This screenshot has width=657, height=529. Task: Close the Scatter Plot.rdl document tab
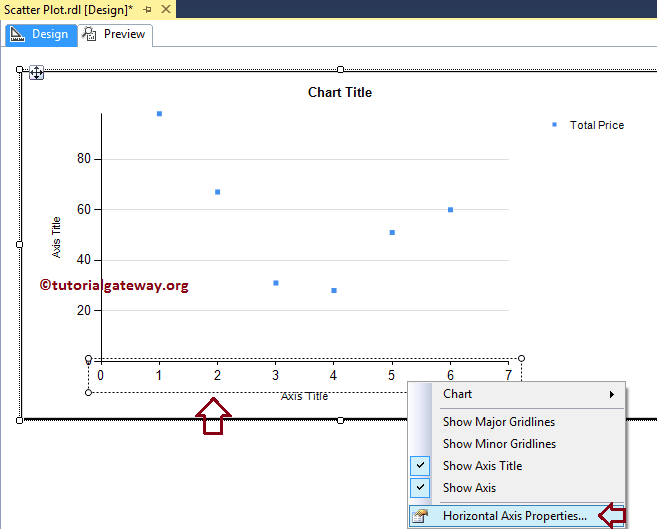coord(166,9)
